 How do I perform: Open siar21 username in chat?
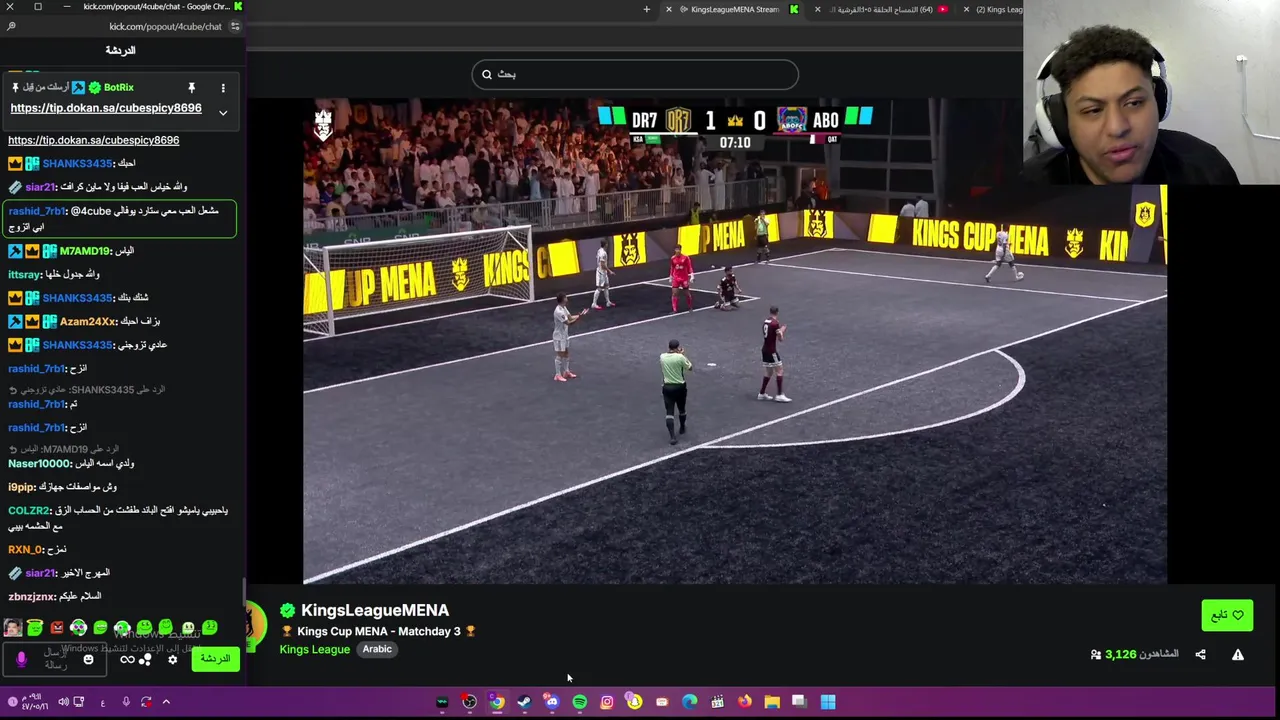click(41, 187)
